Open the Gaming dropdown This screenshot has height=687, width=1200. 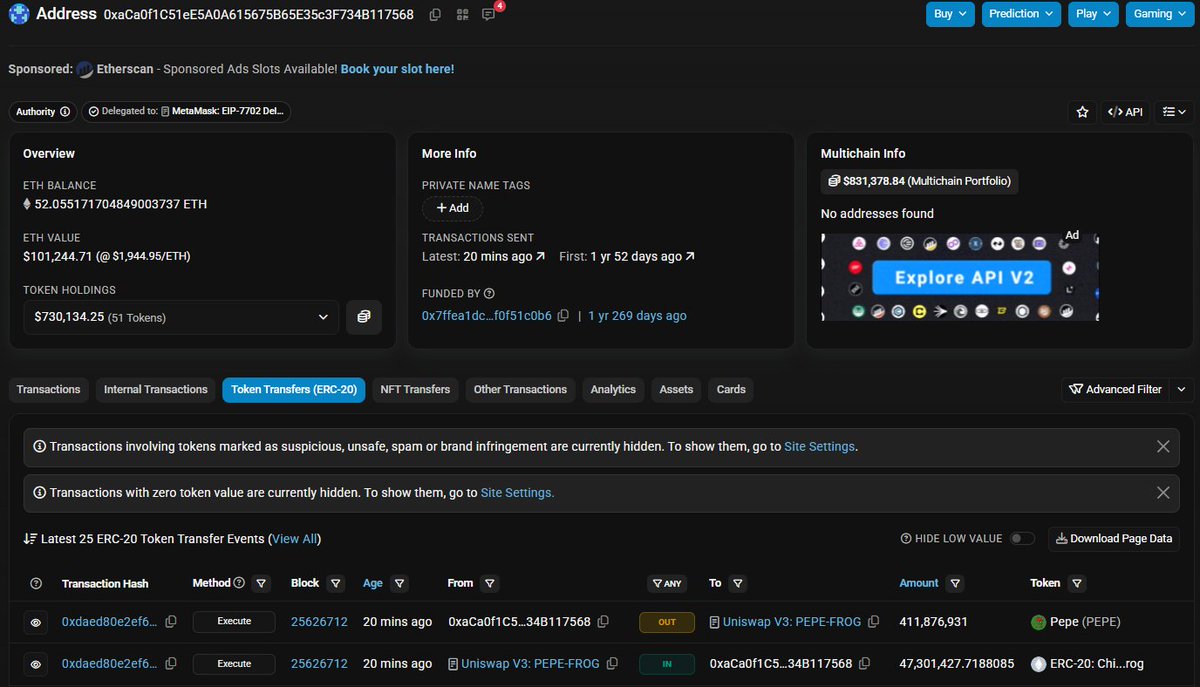(1160, 14)
